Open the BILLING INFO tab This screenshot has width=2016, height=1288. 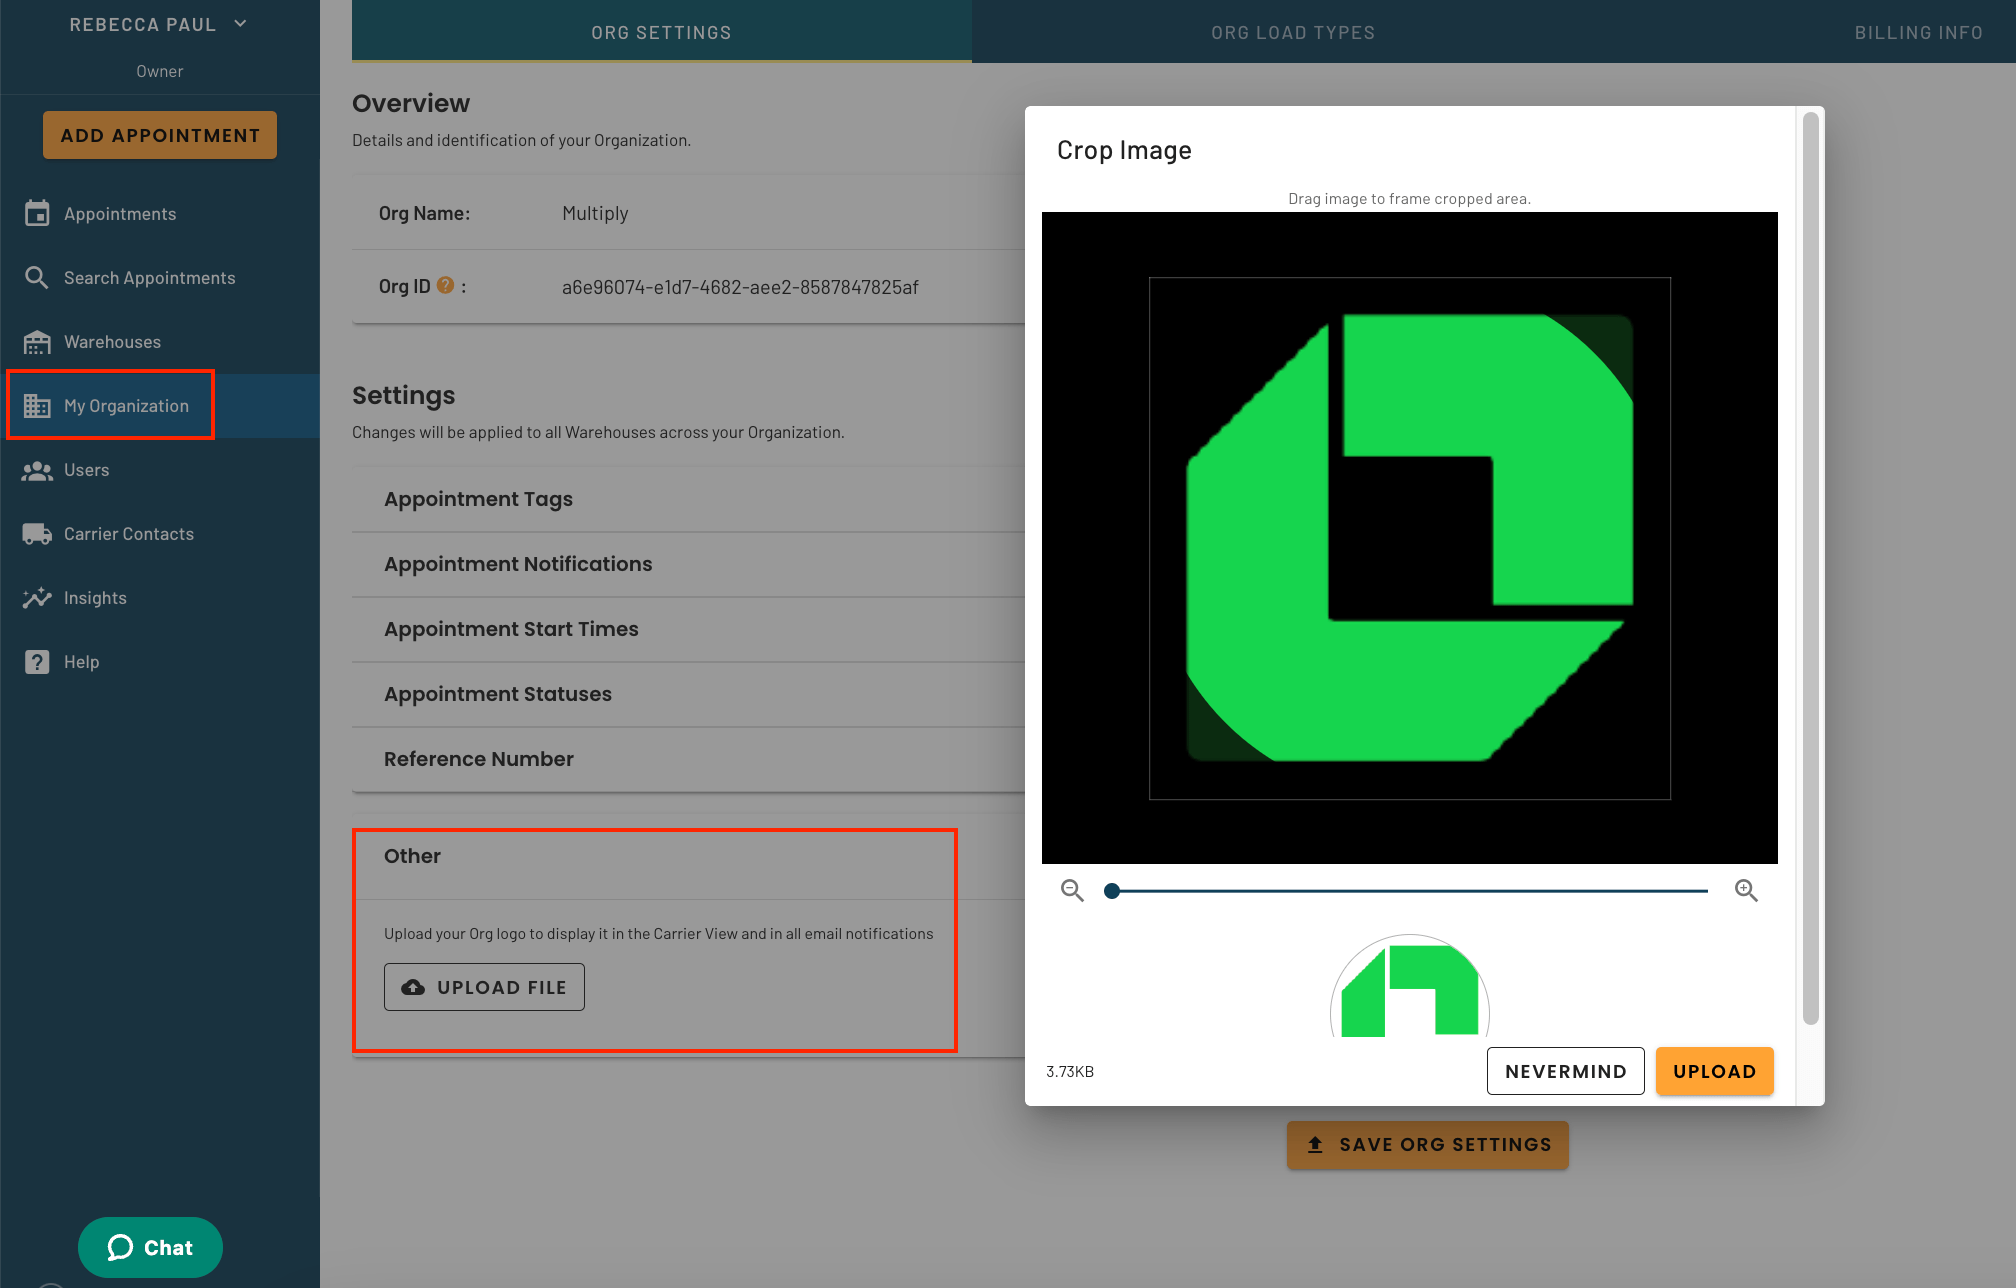(x=1918, y=31)
